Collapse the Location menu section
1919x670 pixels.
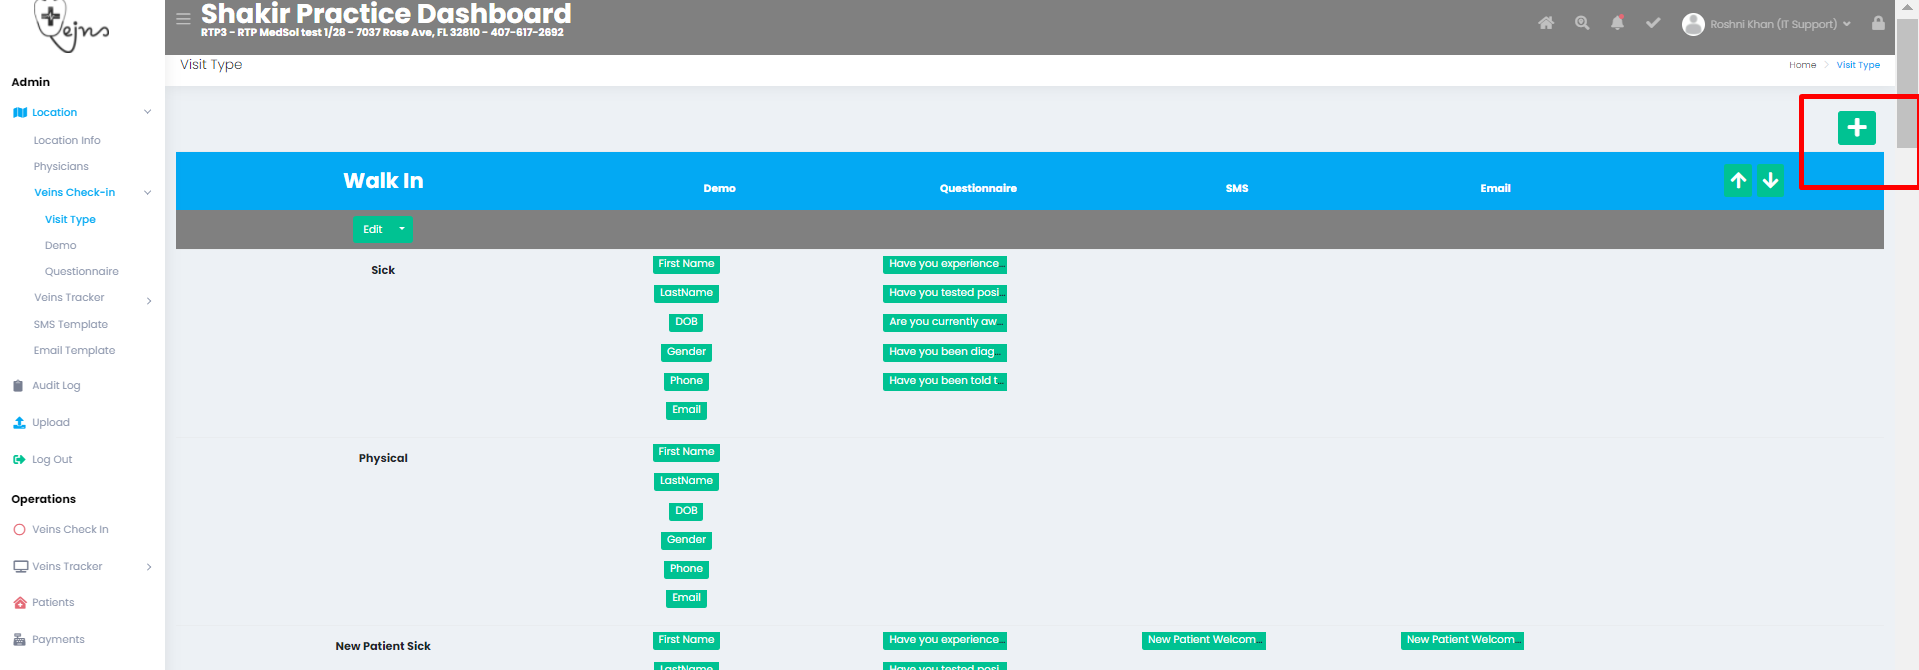click(147, 112)
